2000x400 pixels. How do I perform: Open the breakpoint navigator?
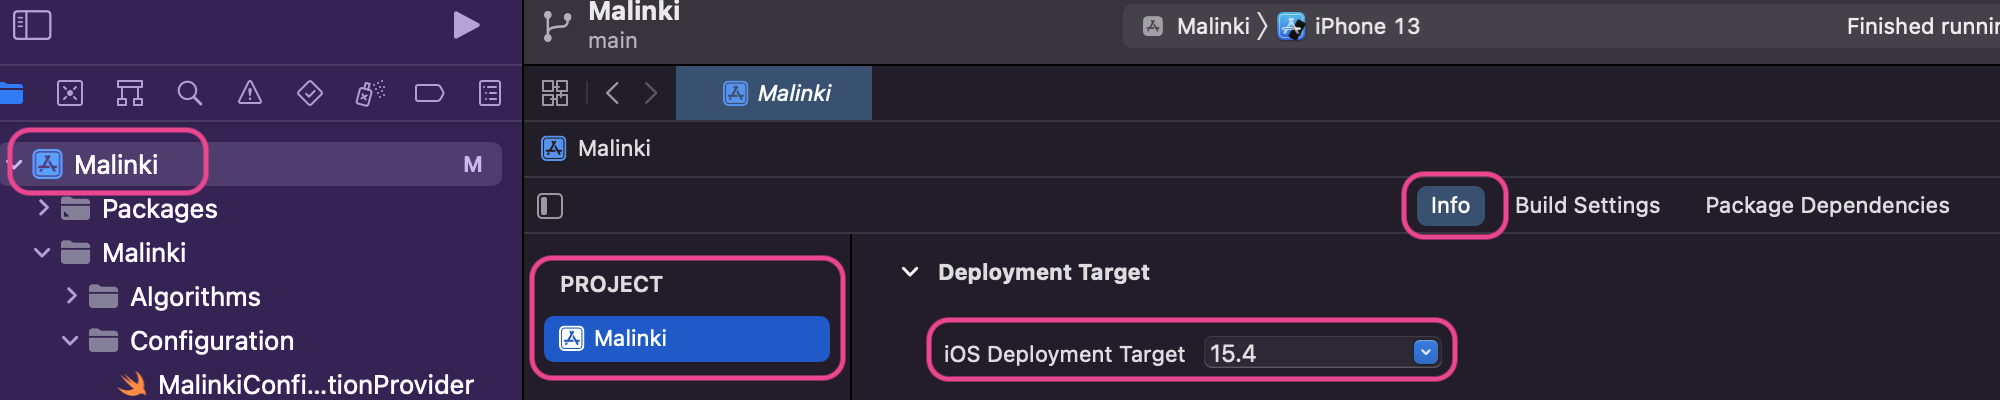[x=430, y=94]
